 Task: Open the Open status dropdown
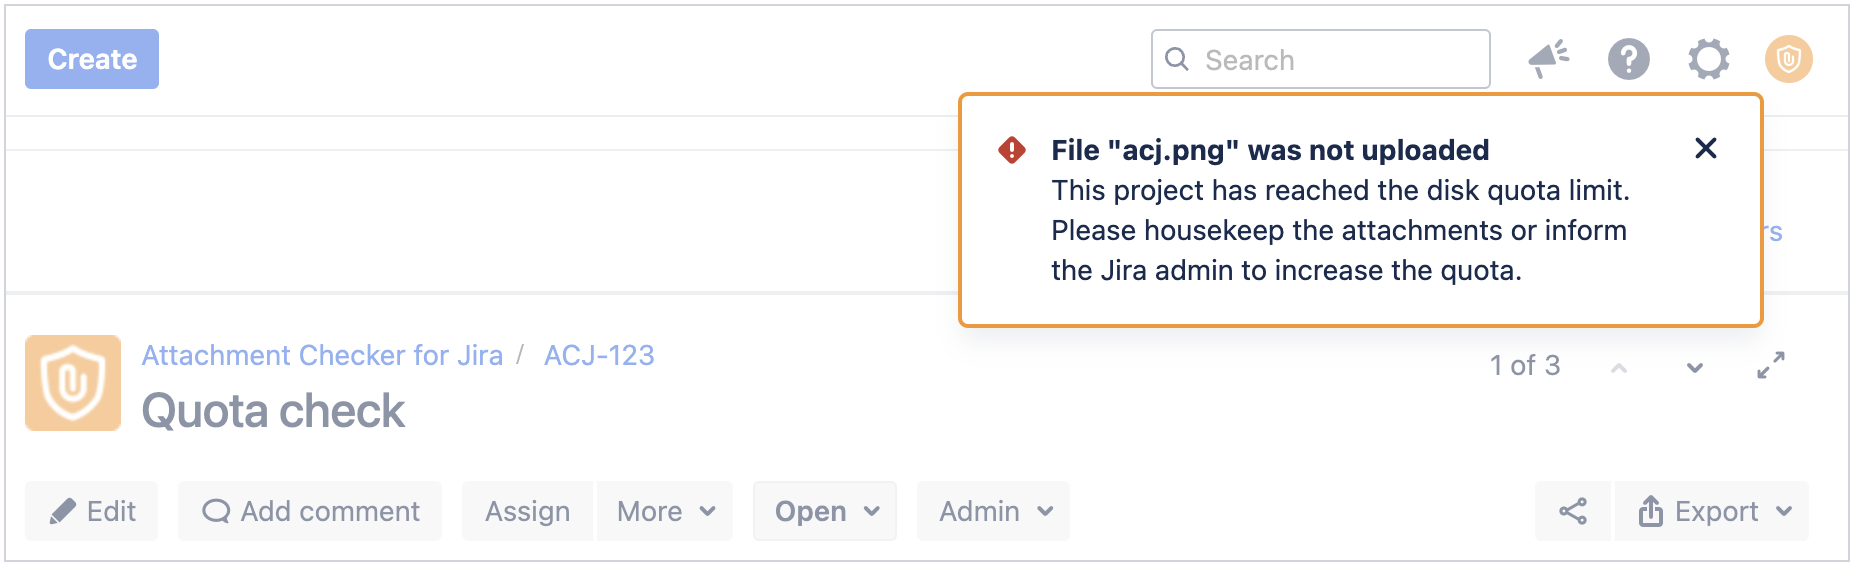click(825, 511)
